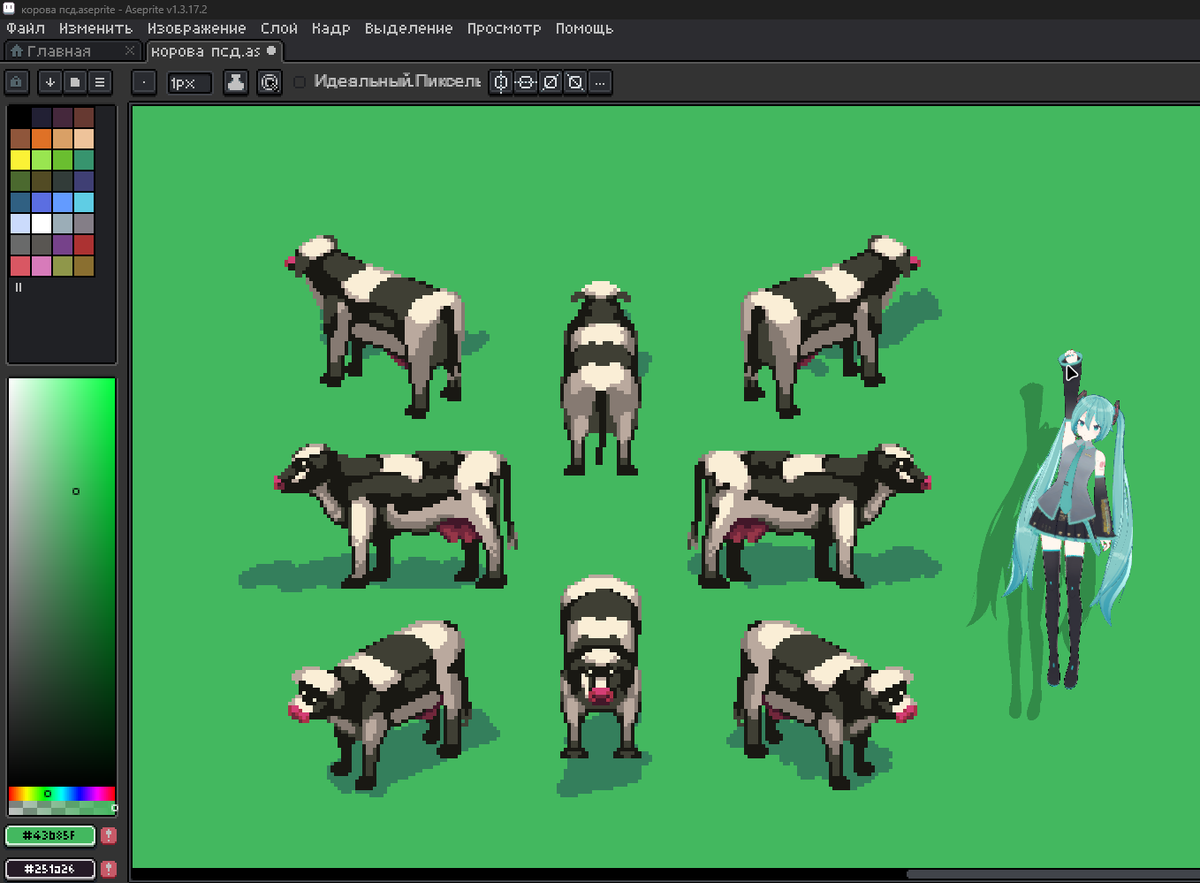Enable the Идеальный.Пиксель checkbox
This screenshot has width=1200, height=883.
tap(300, 82)
